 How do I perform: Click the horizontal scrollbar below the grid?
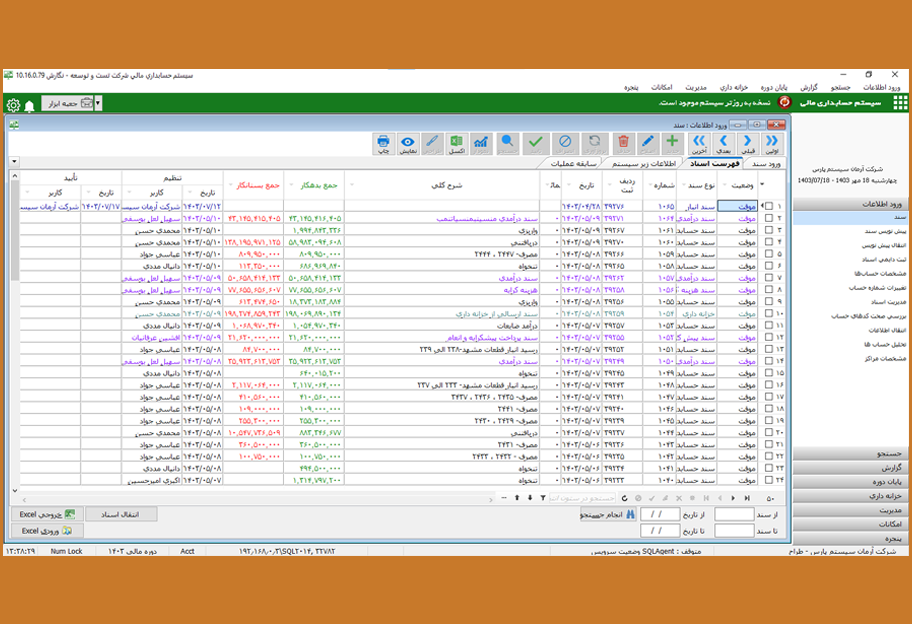coord(256,499)
